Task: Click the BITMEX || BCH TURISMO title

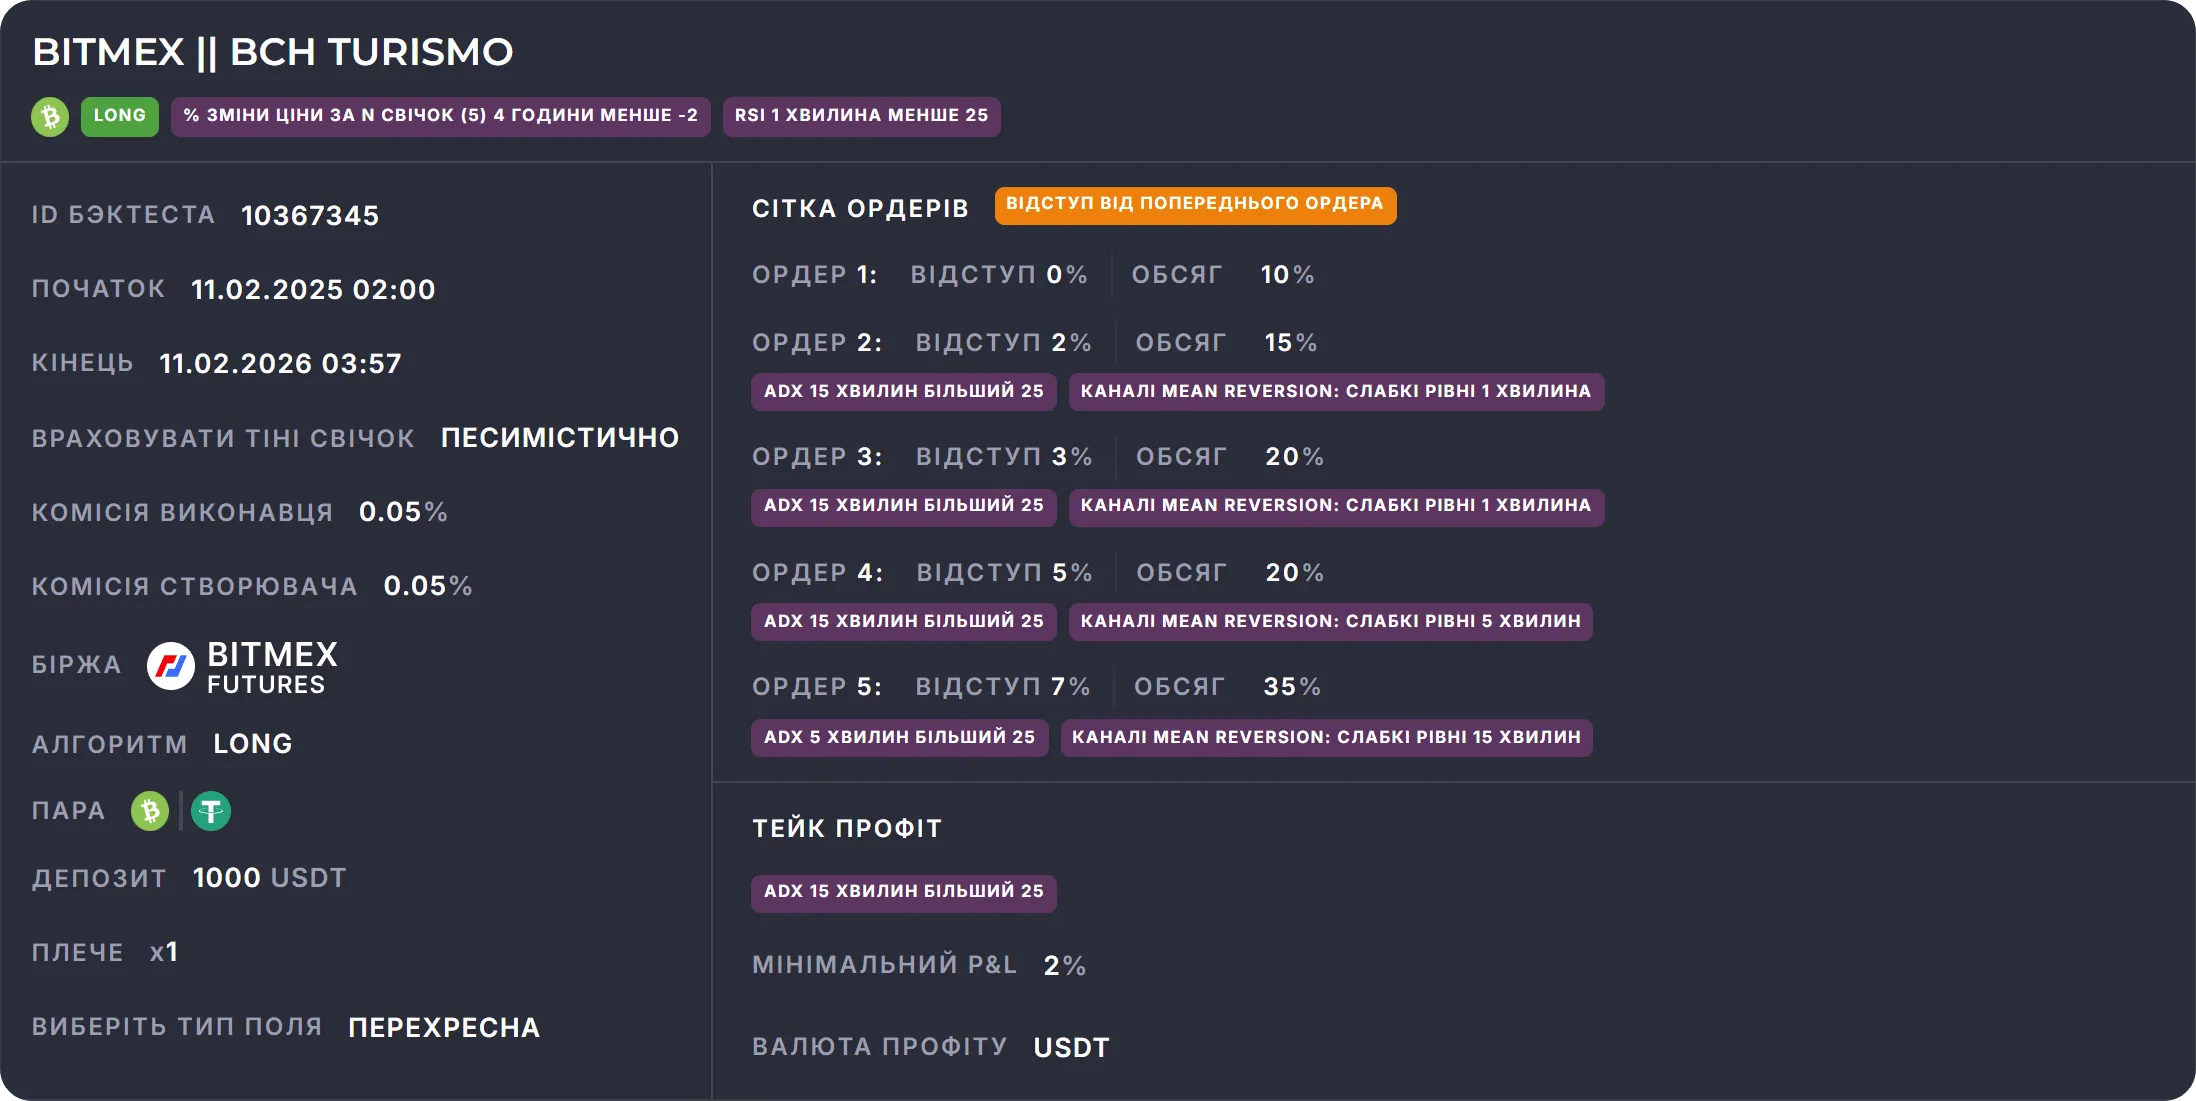Action: pyautogui.click(x=273, y=52)
